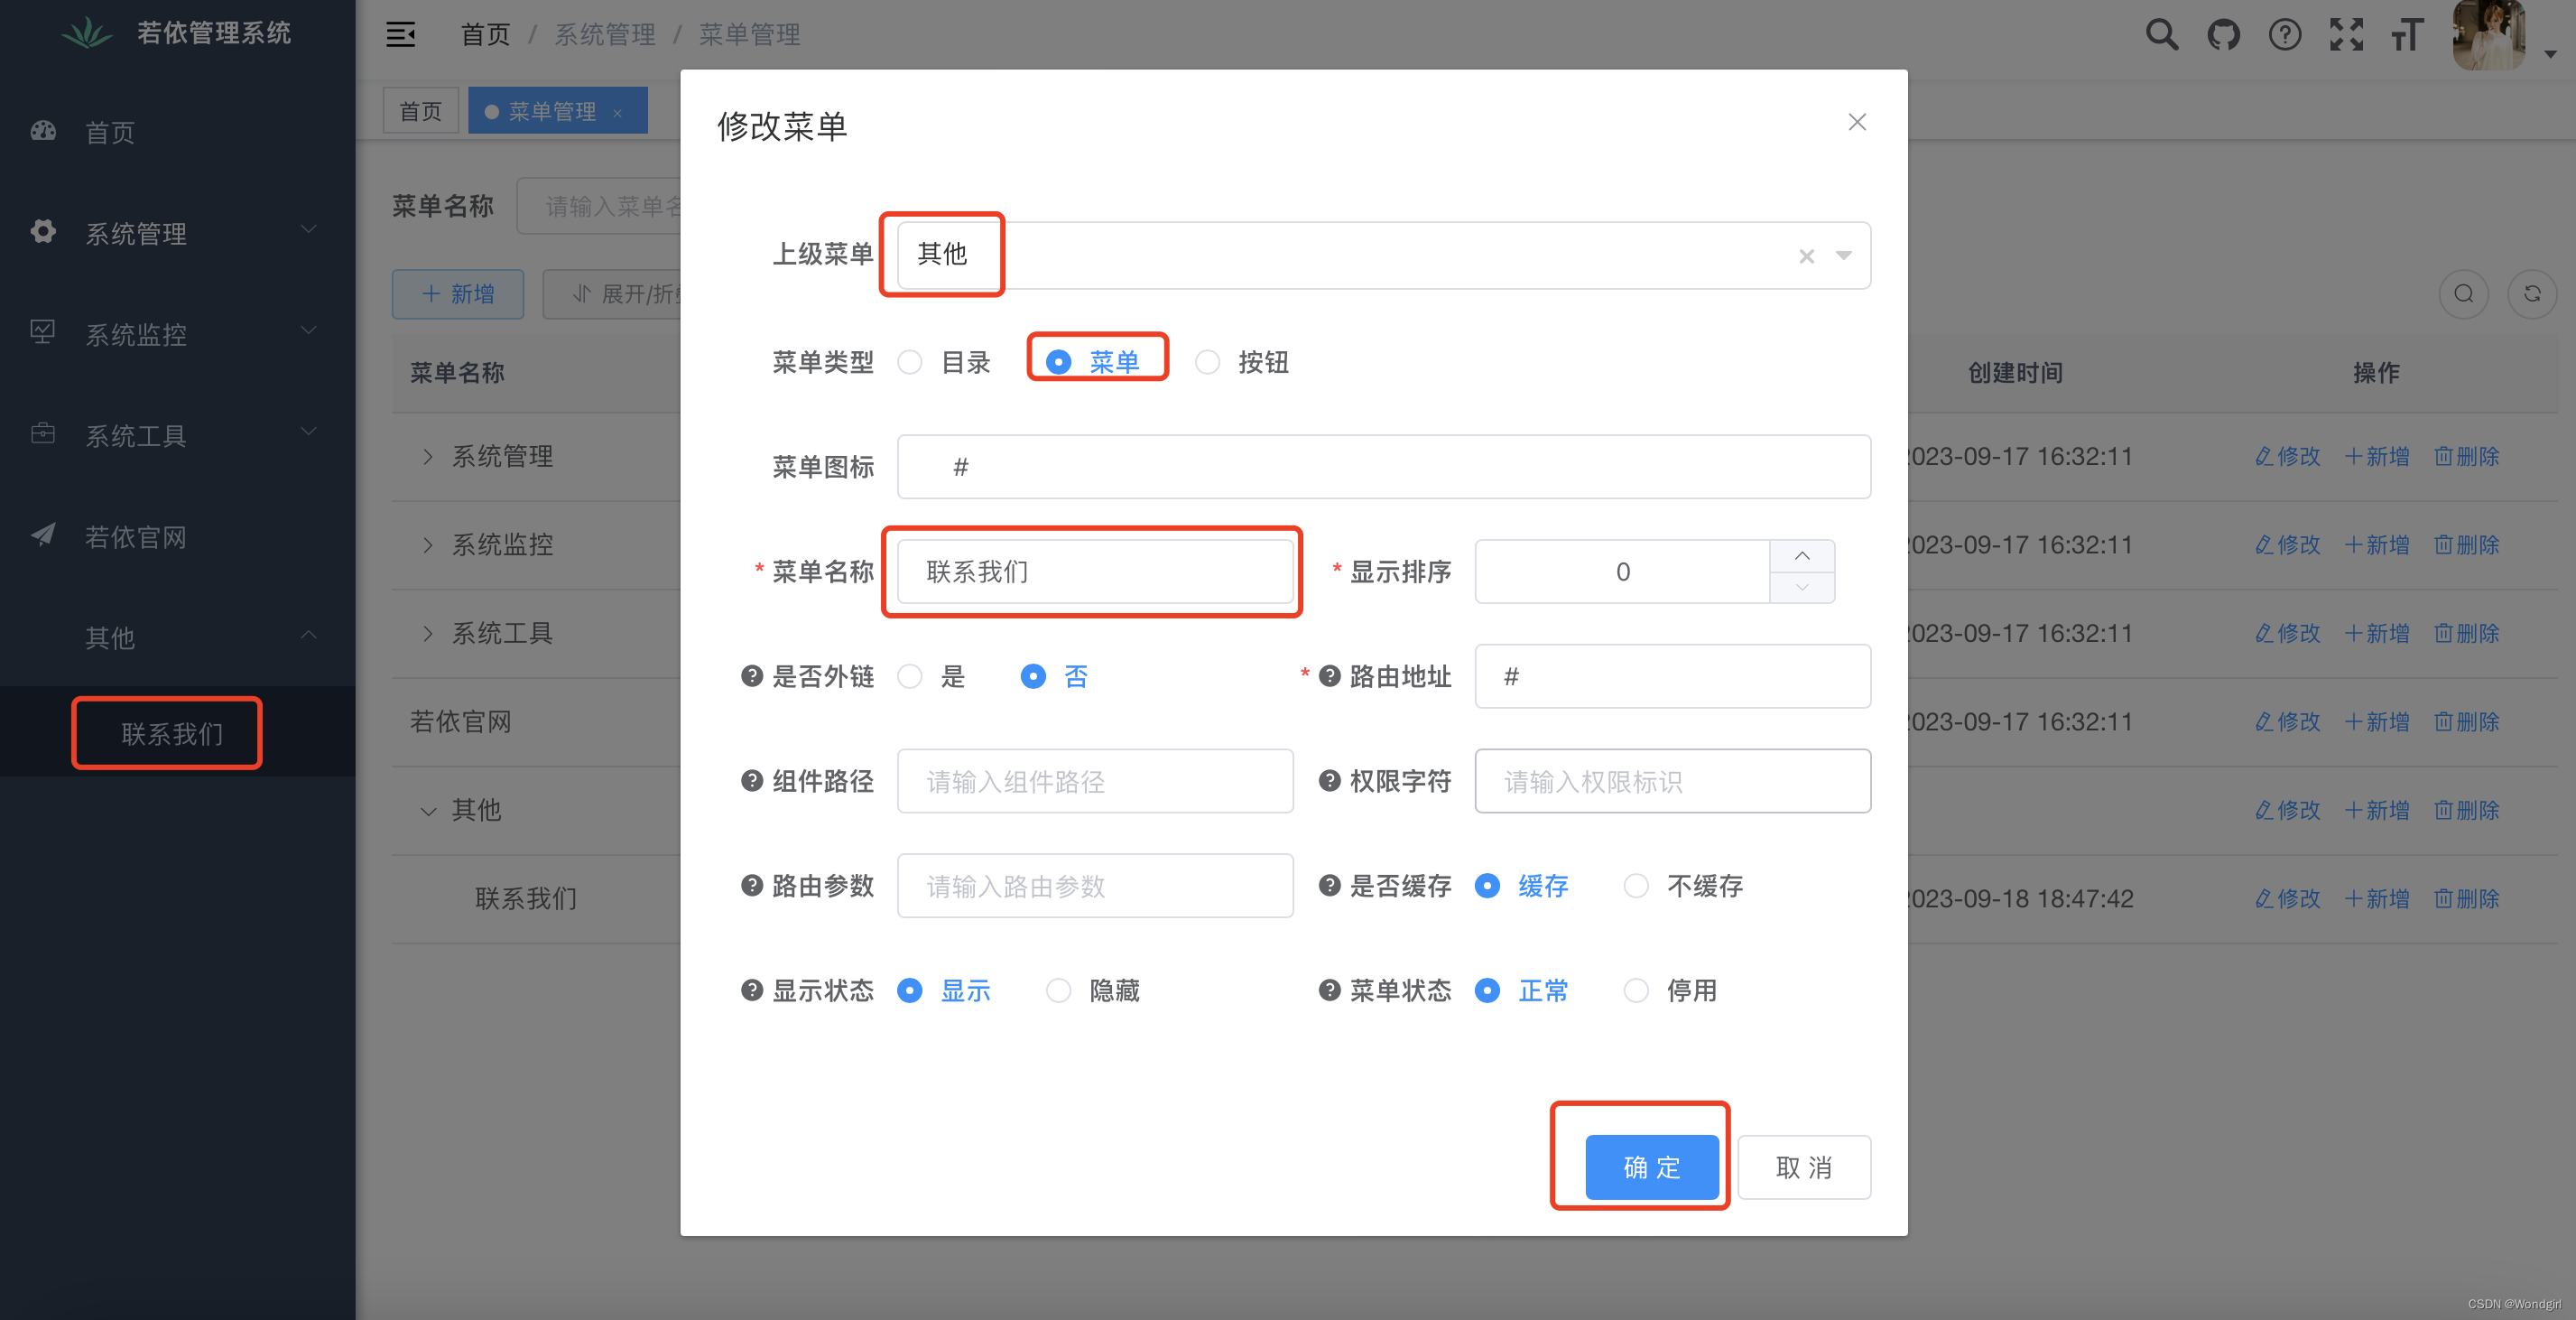Open the GitHub source icon

(2223, 35)
